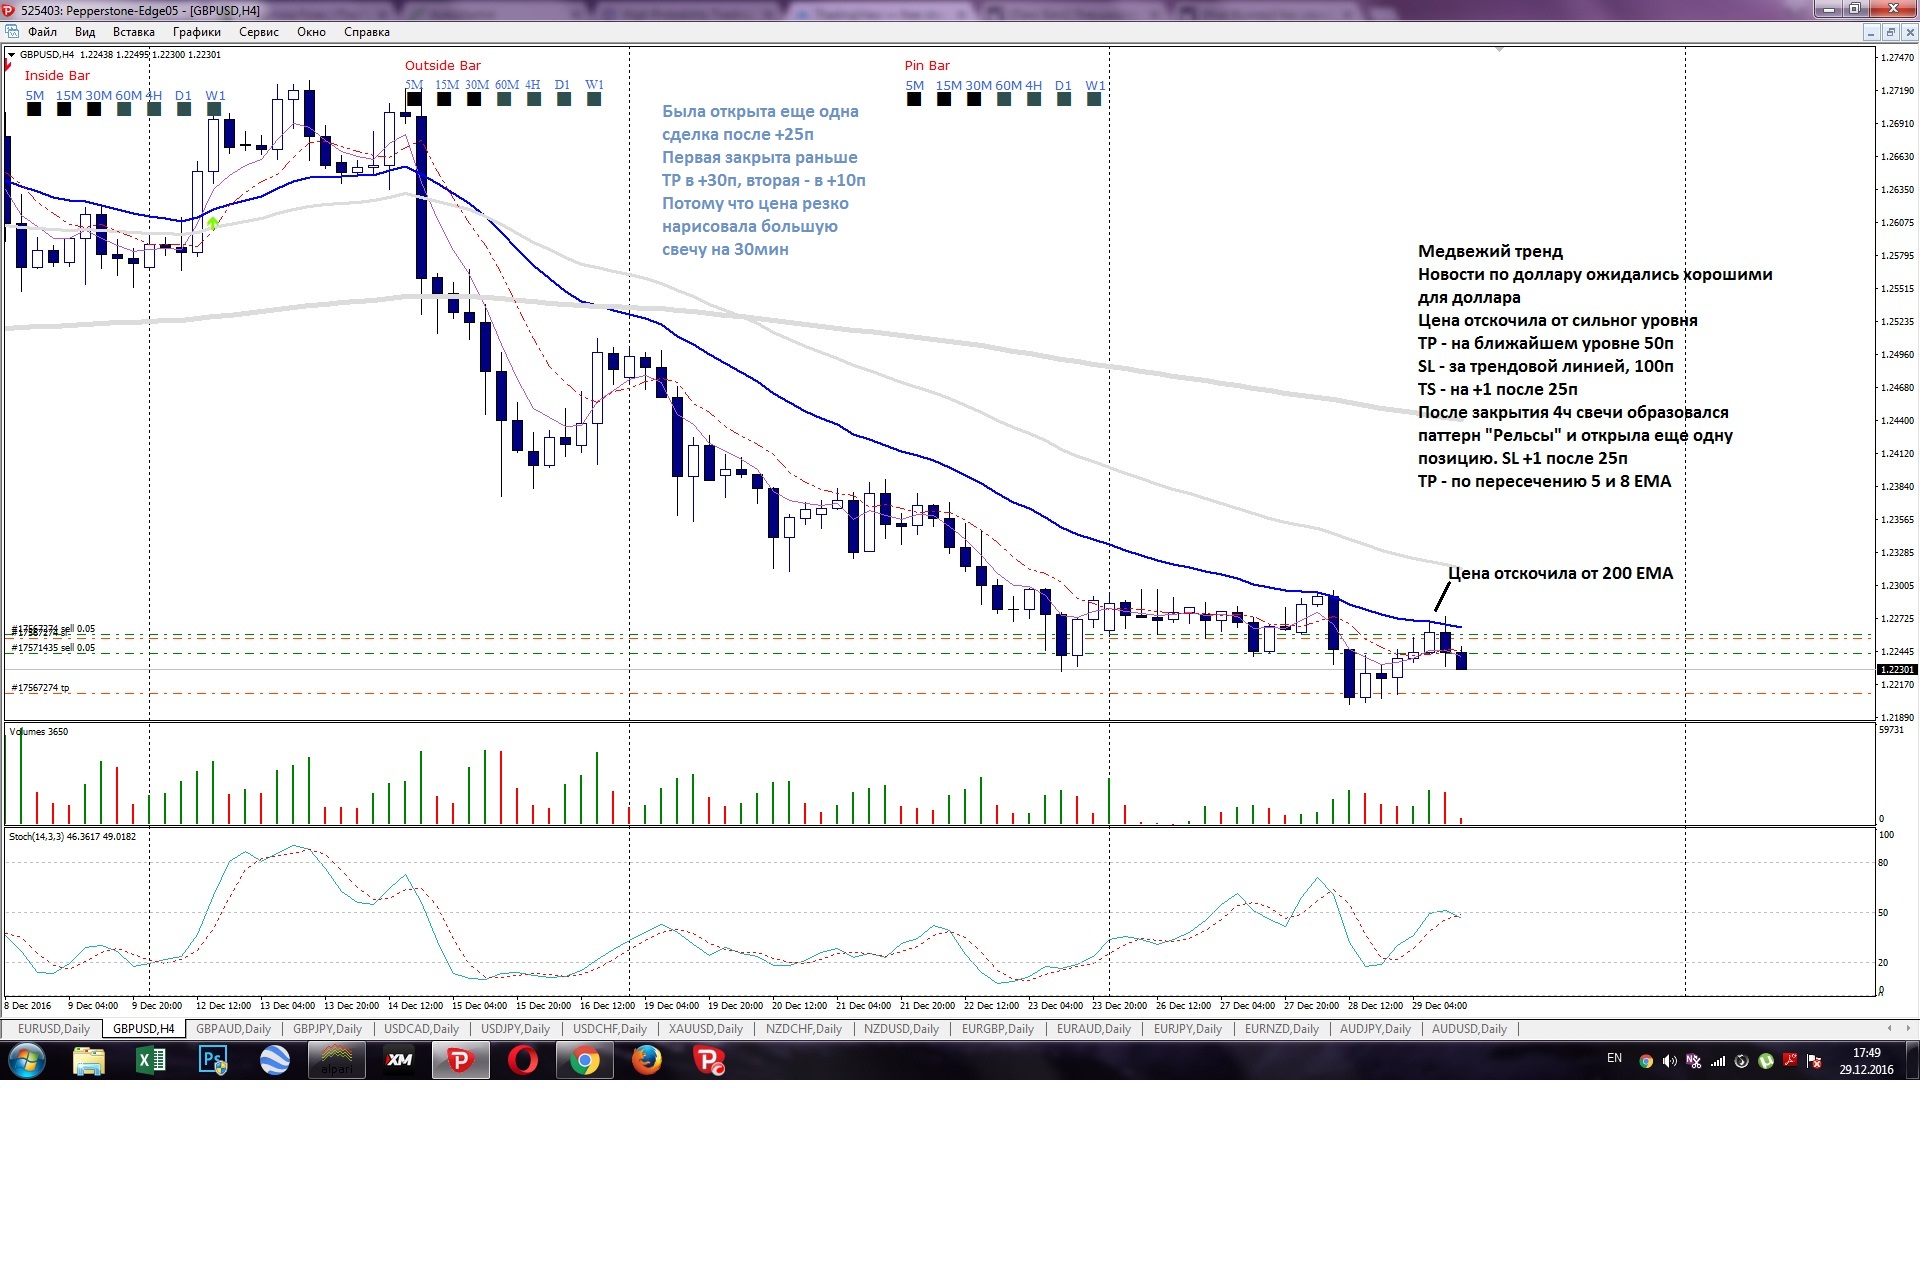Click the red Adobe tray icon
Screen dimensions: 1920x1275
pos(1790,1061)
